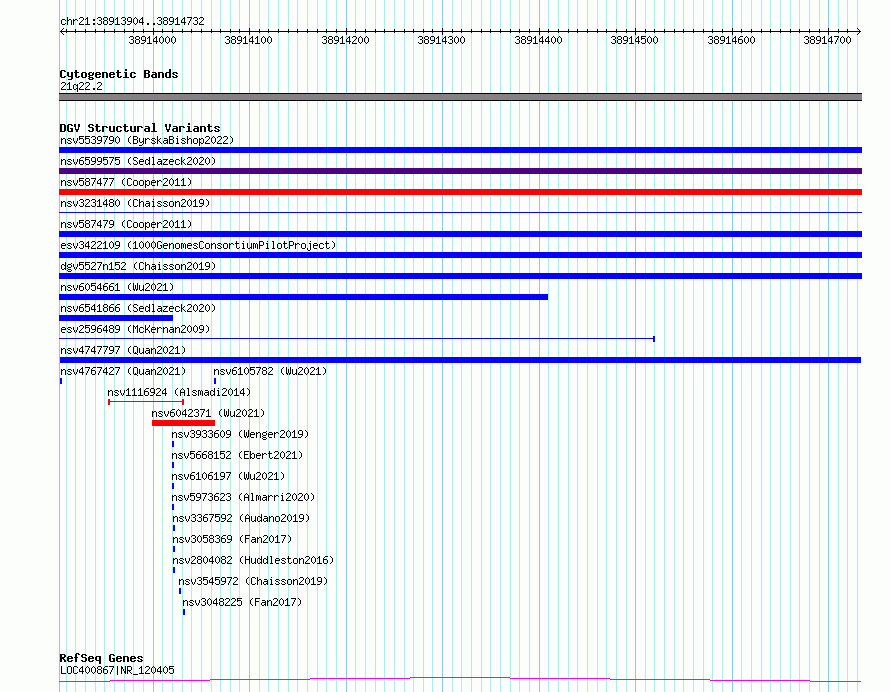The height and width of the screenshot is (692, 890).
Task: Click the blue bar under dgv5527n152
Action: pyautogui.click(x=460, y=276)
